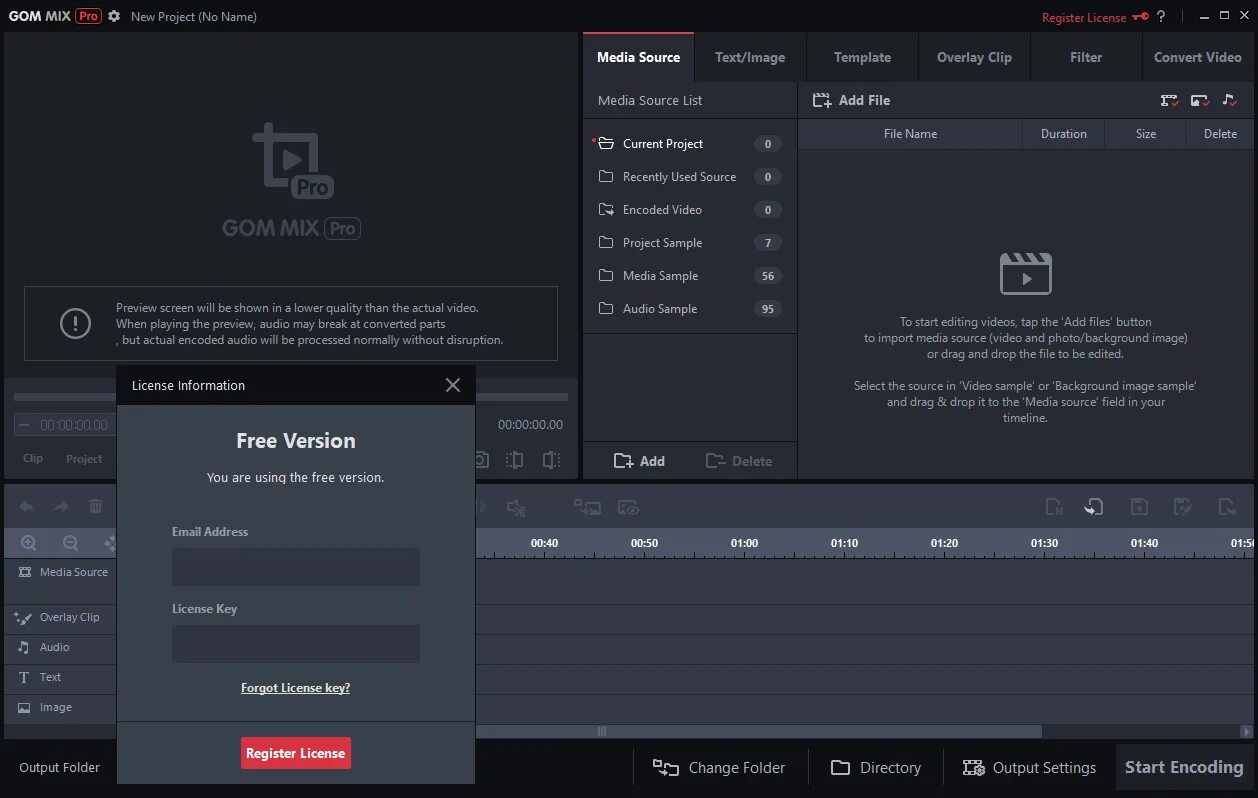Click the snapshot camera icon
The height and width of the screenshot is (798, 1258).
481,460
